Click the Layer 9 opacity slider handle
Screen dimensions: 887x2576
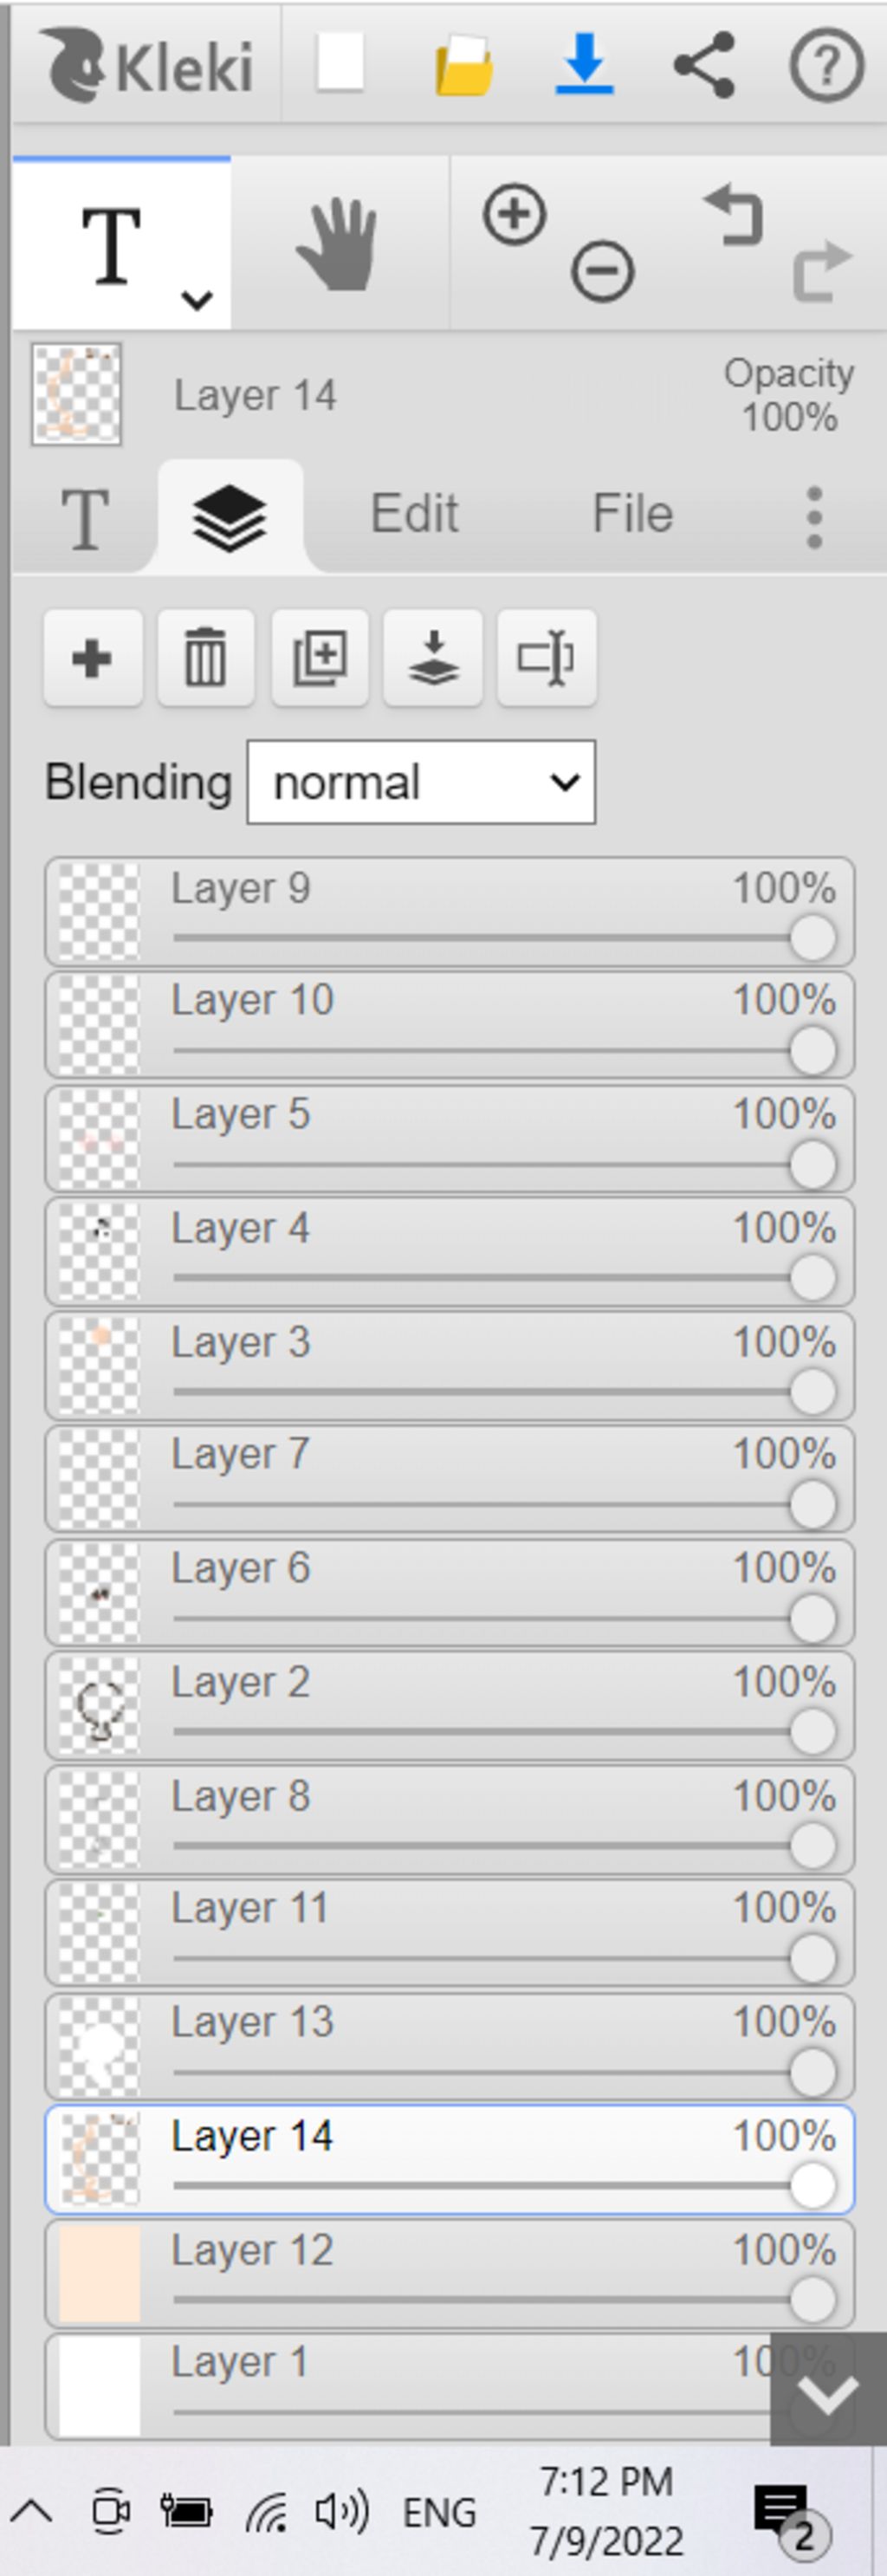(812, 938)
